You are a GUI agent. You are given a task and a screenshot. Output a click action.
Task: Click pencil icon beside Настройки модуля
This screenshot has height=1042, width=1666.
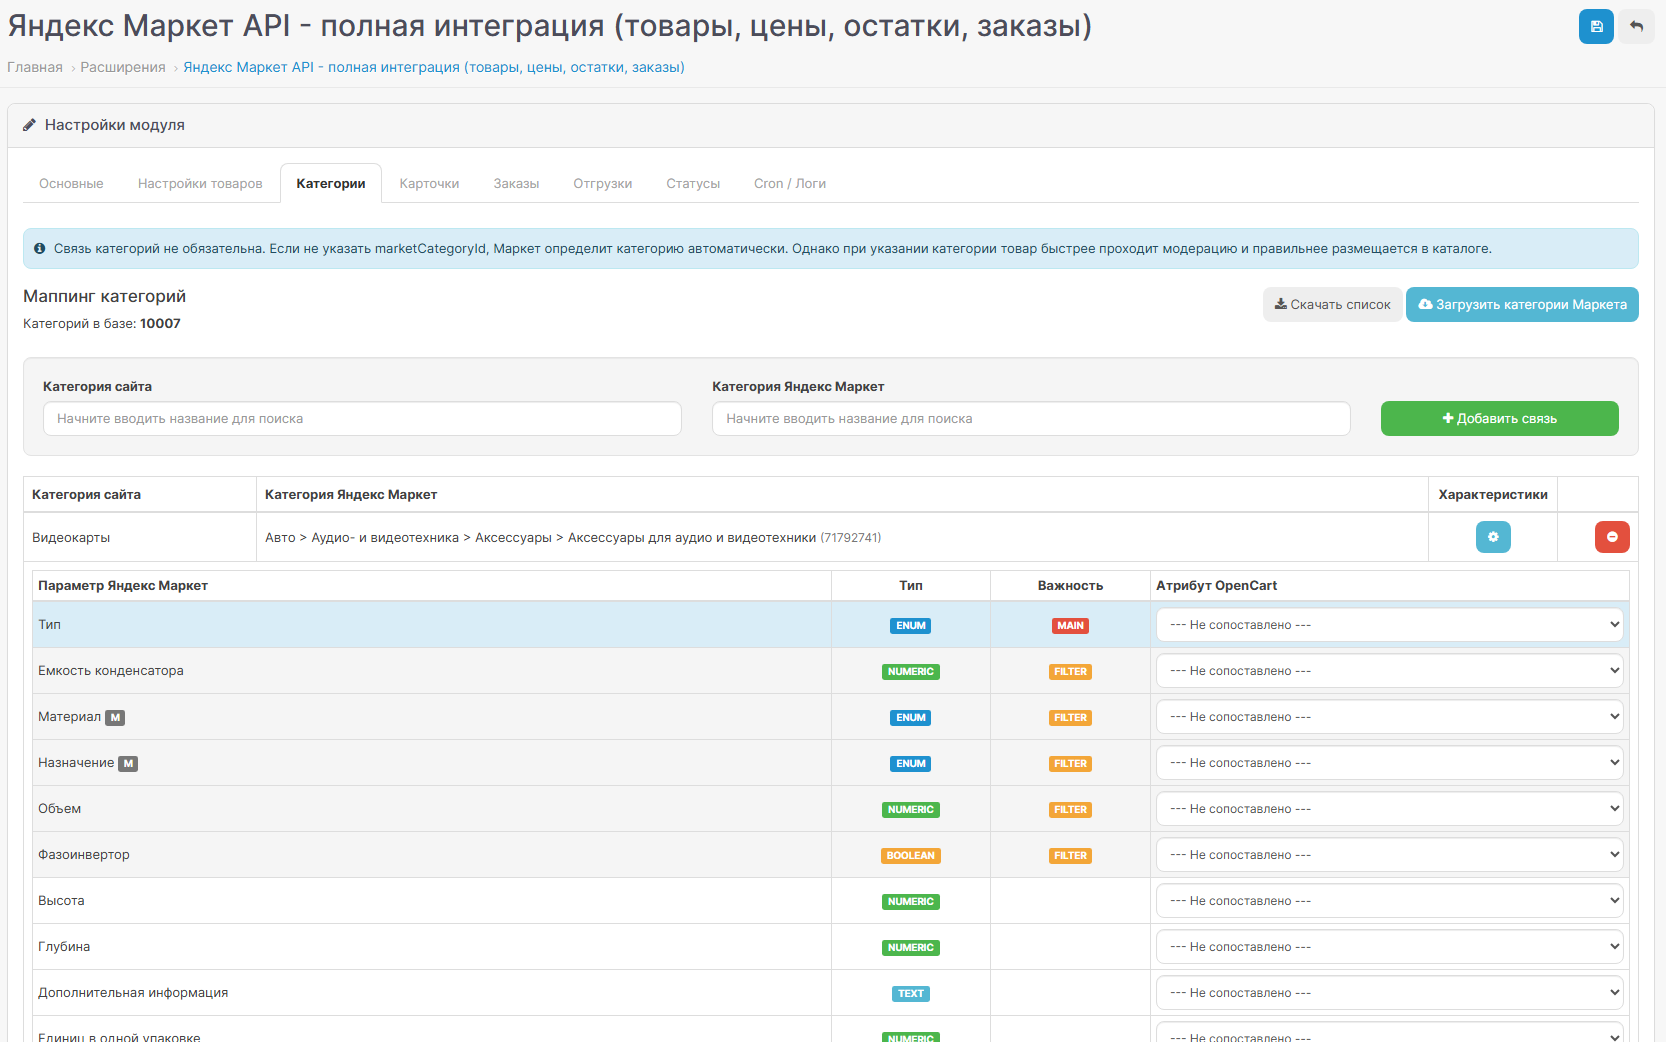coord(30,125)
